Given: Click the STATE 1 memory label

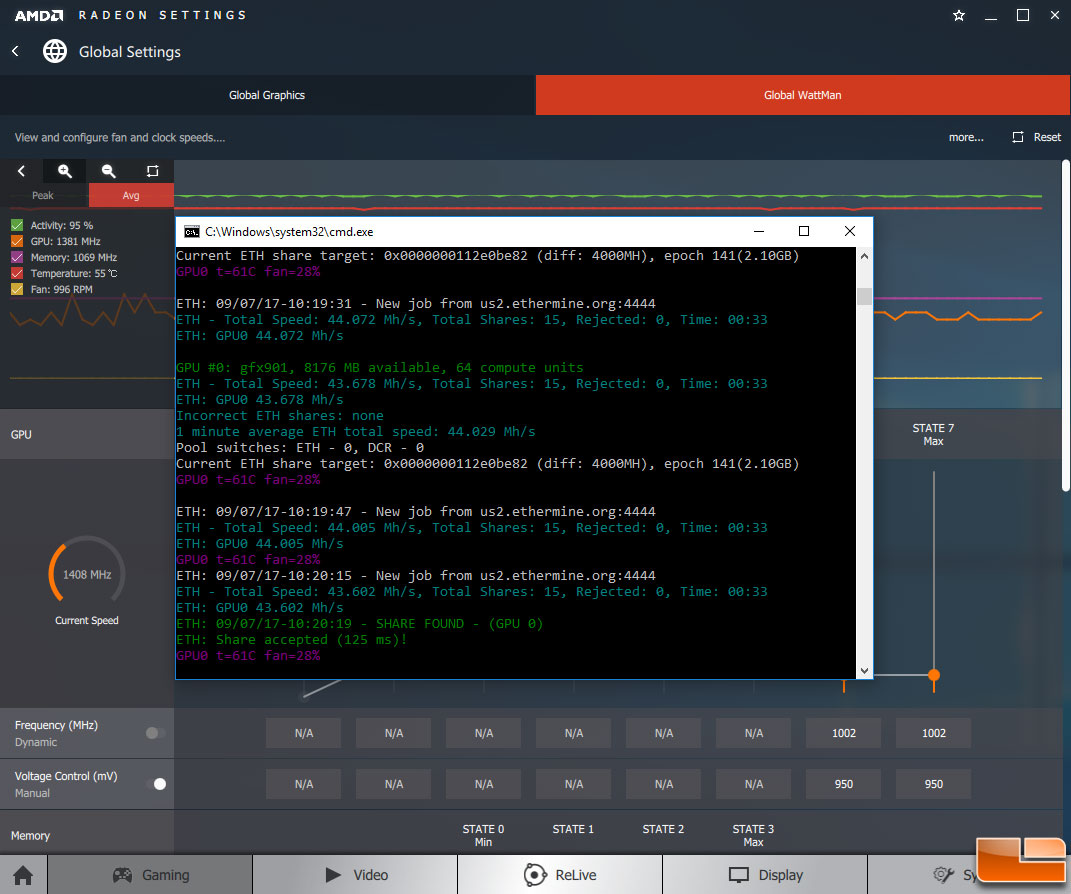Looking at the screenshot, I should tap(573, 829).
